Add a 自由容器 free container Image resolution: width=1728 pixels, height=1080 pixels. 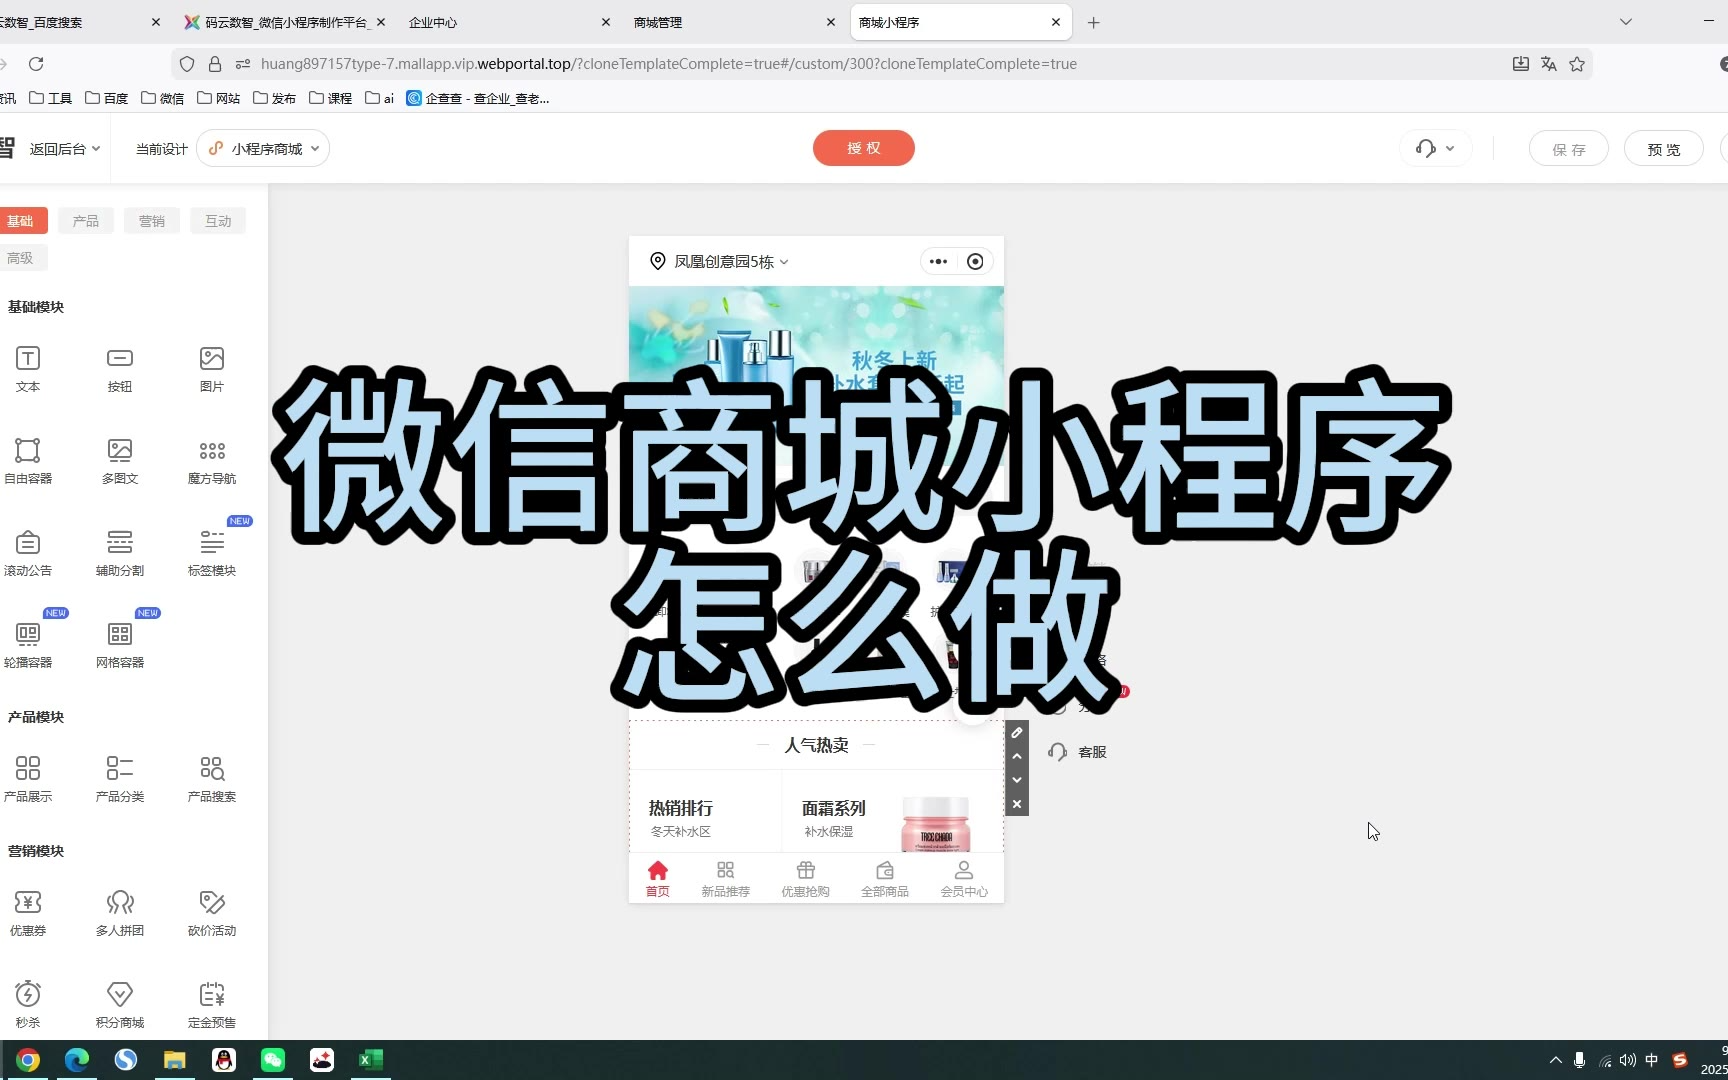click(28, 461)
